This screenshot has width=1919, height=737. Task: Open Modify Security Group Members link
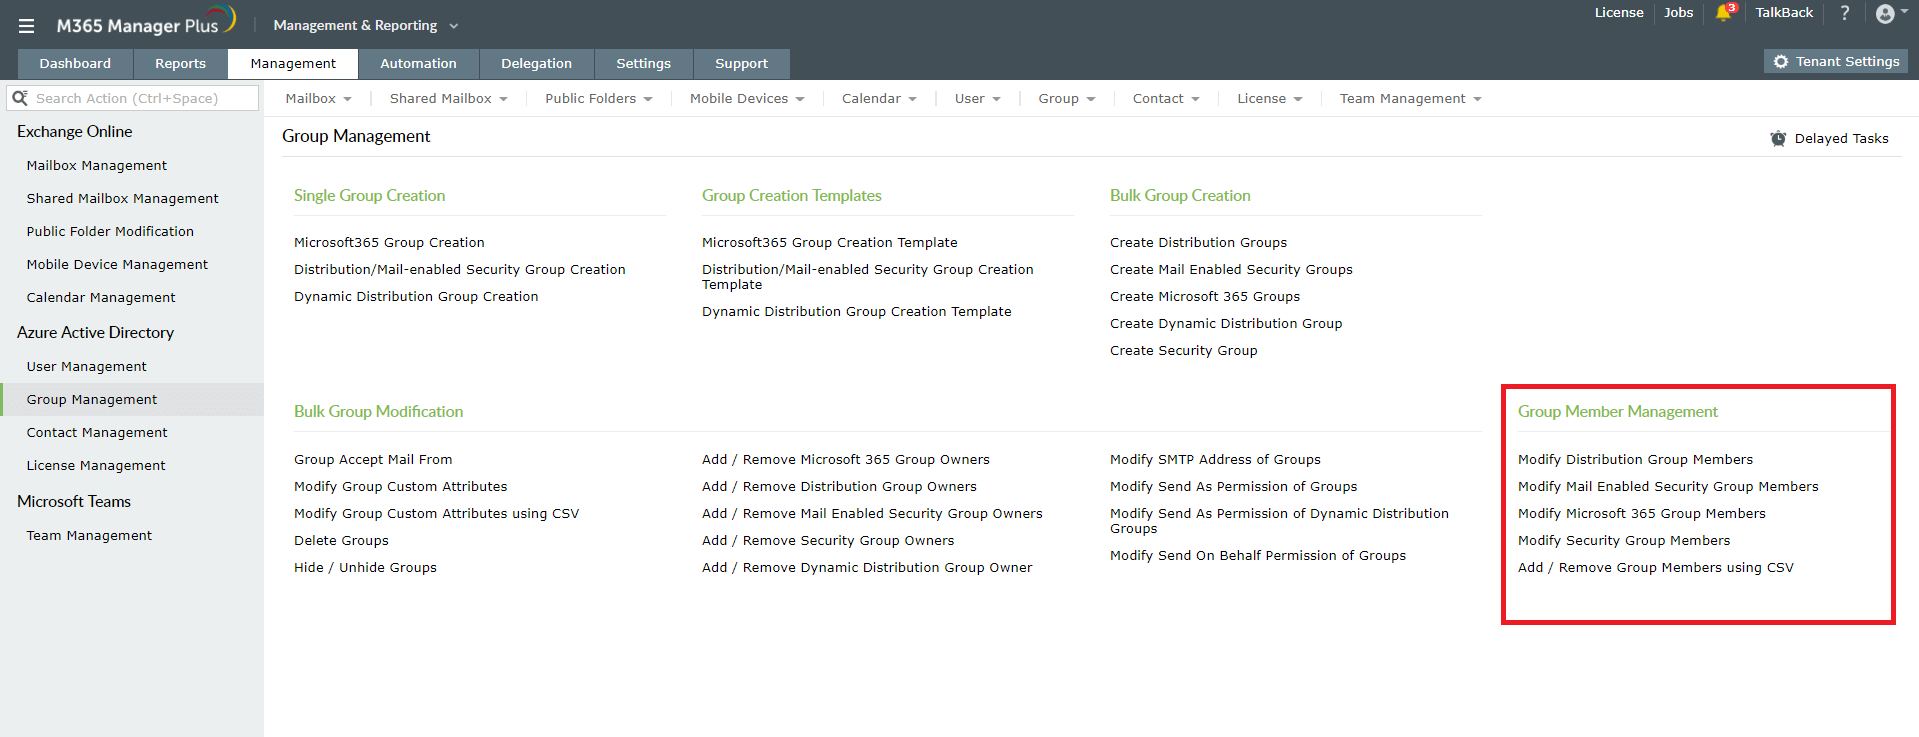point(1624,540)
